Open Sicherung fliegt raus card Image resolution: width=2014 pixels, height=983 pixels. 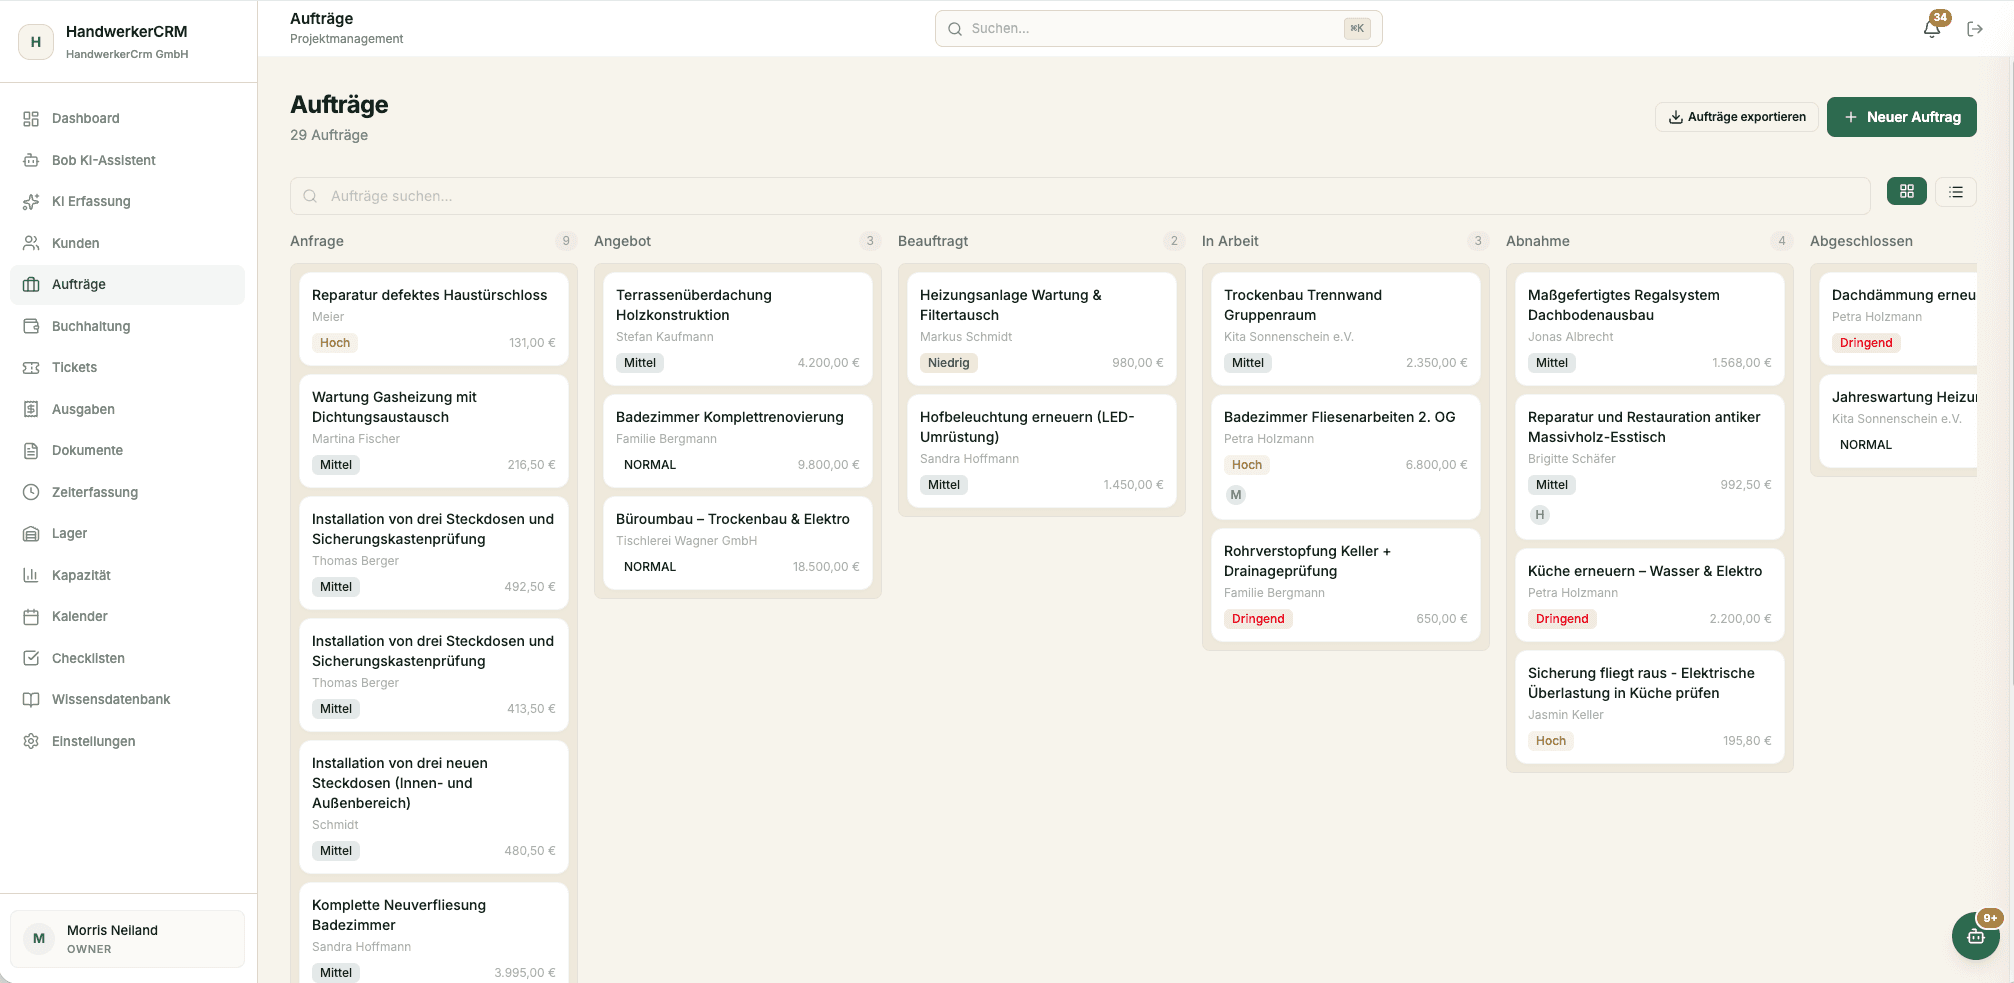coord(1650,707)
